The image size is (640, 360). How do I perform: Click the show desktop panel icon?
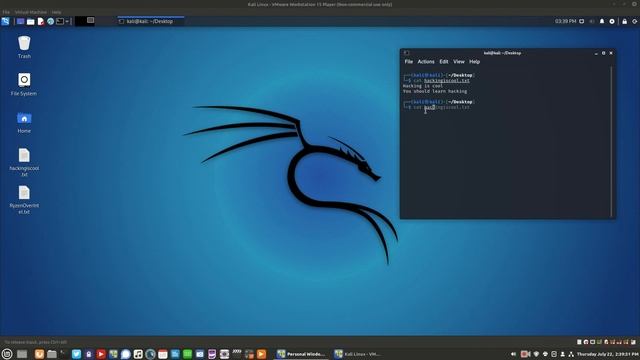(20, 21)
